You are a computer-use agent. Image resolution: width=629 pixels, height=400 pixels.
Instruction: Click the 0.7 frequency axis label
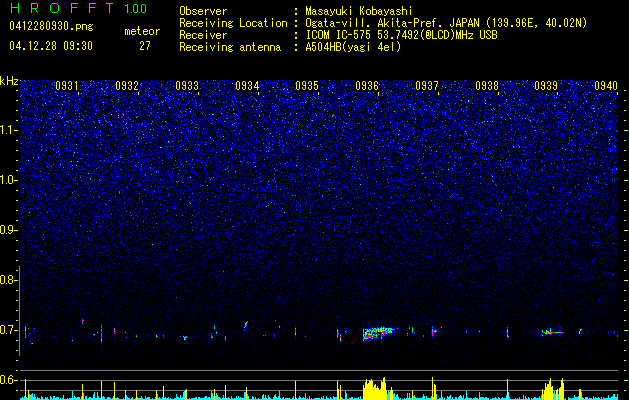pyautogui.click(x=9, y=330)
